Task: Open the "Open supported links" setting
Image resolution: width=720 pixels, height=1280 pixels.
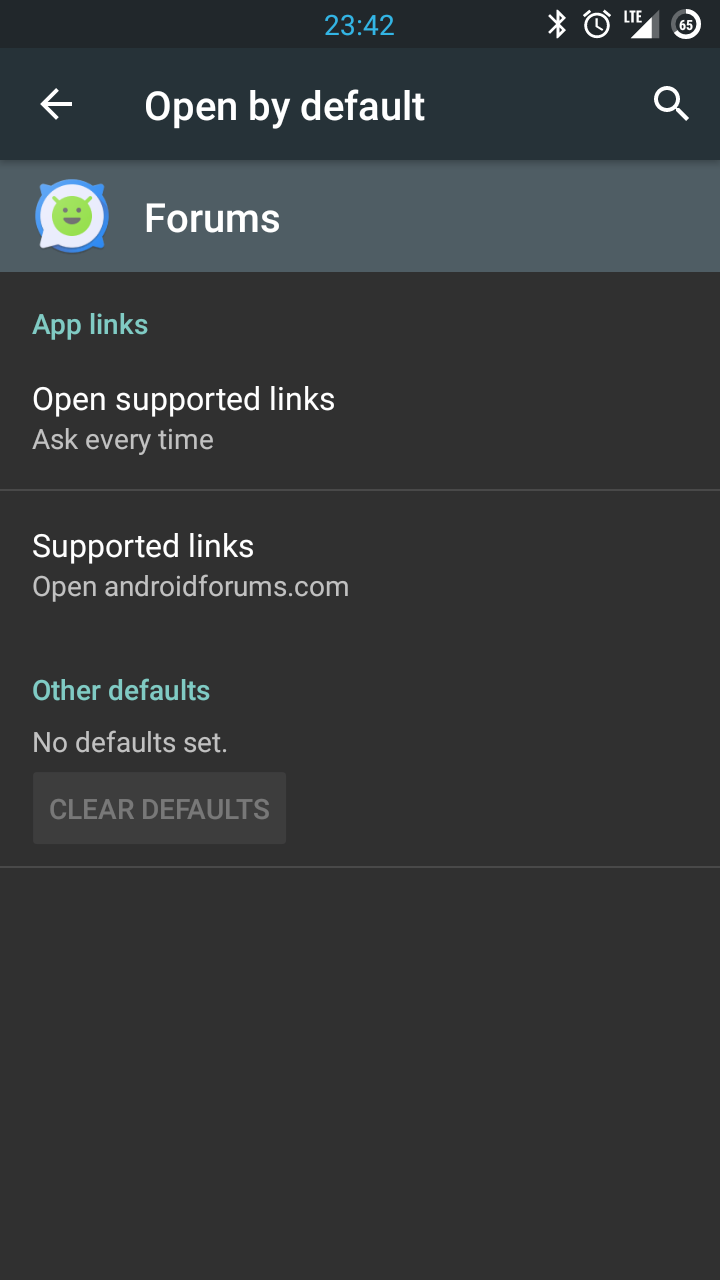Action: click(184, 399)
